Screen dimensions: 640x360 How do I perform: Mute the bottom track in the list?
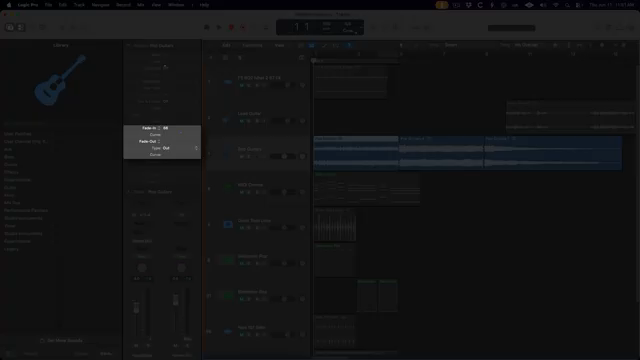(x=242, y=335)
